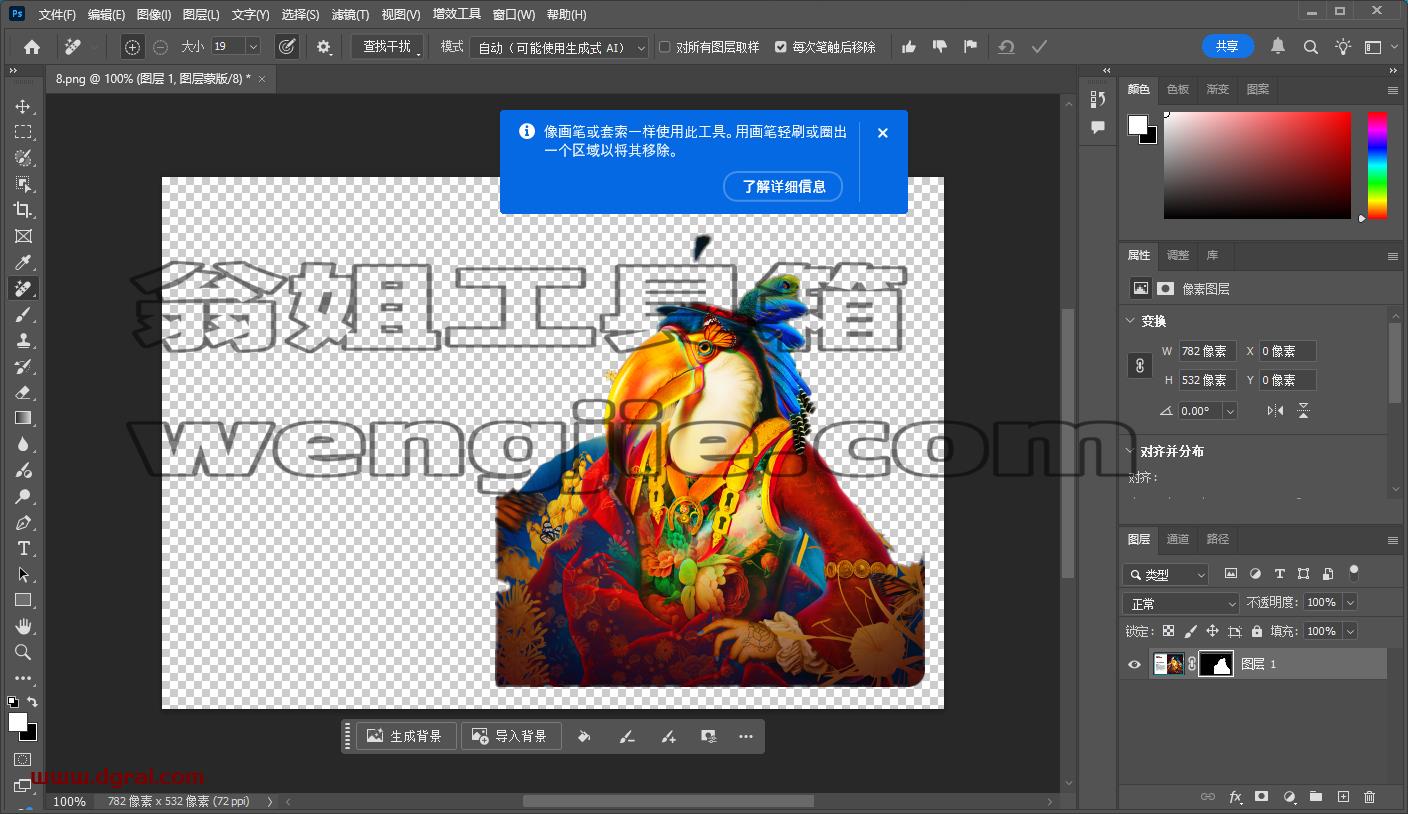The height and width of the screenshot is (814, 1408).
Task: Uncheck 每次笔触后移除 checkbox
Action: [x=780, y=47]
